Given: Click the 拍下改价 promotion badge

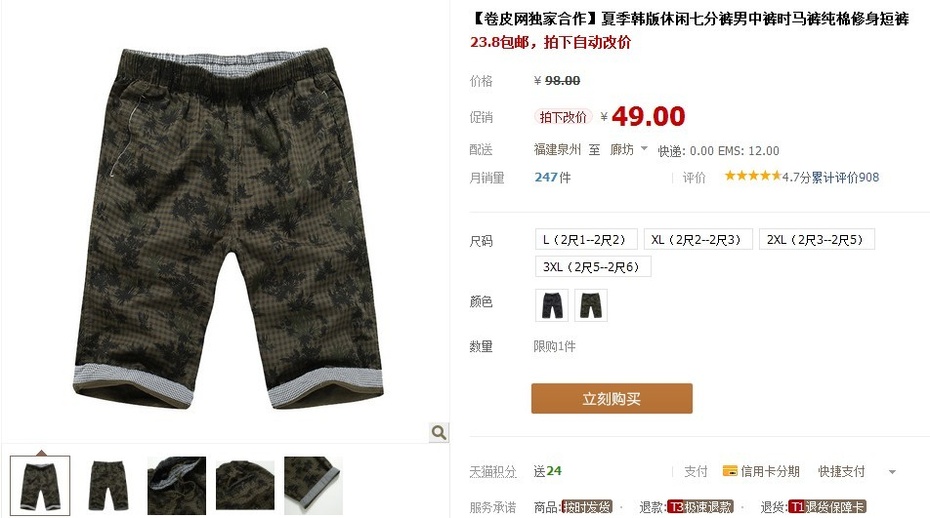Looking at the screenshot, I should (x=563, y=117).
